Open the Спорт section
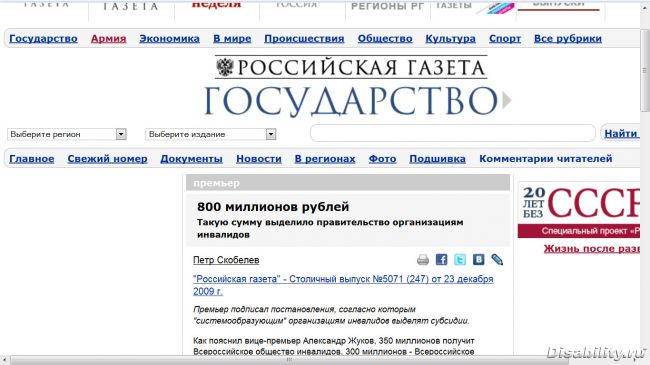The image size is (650, 365). 505,39
